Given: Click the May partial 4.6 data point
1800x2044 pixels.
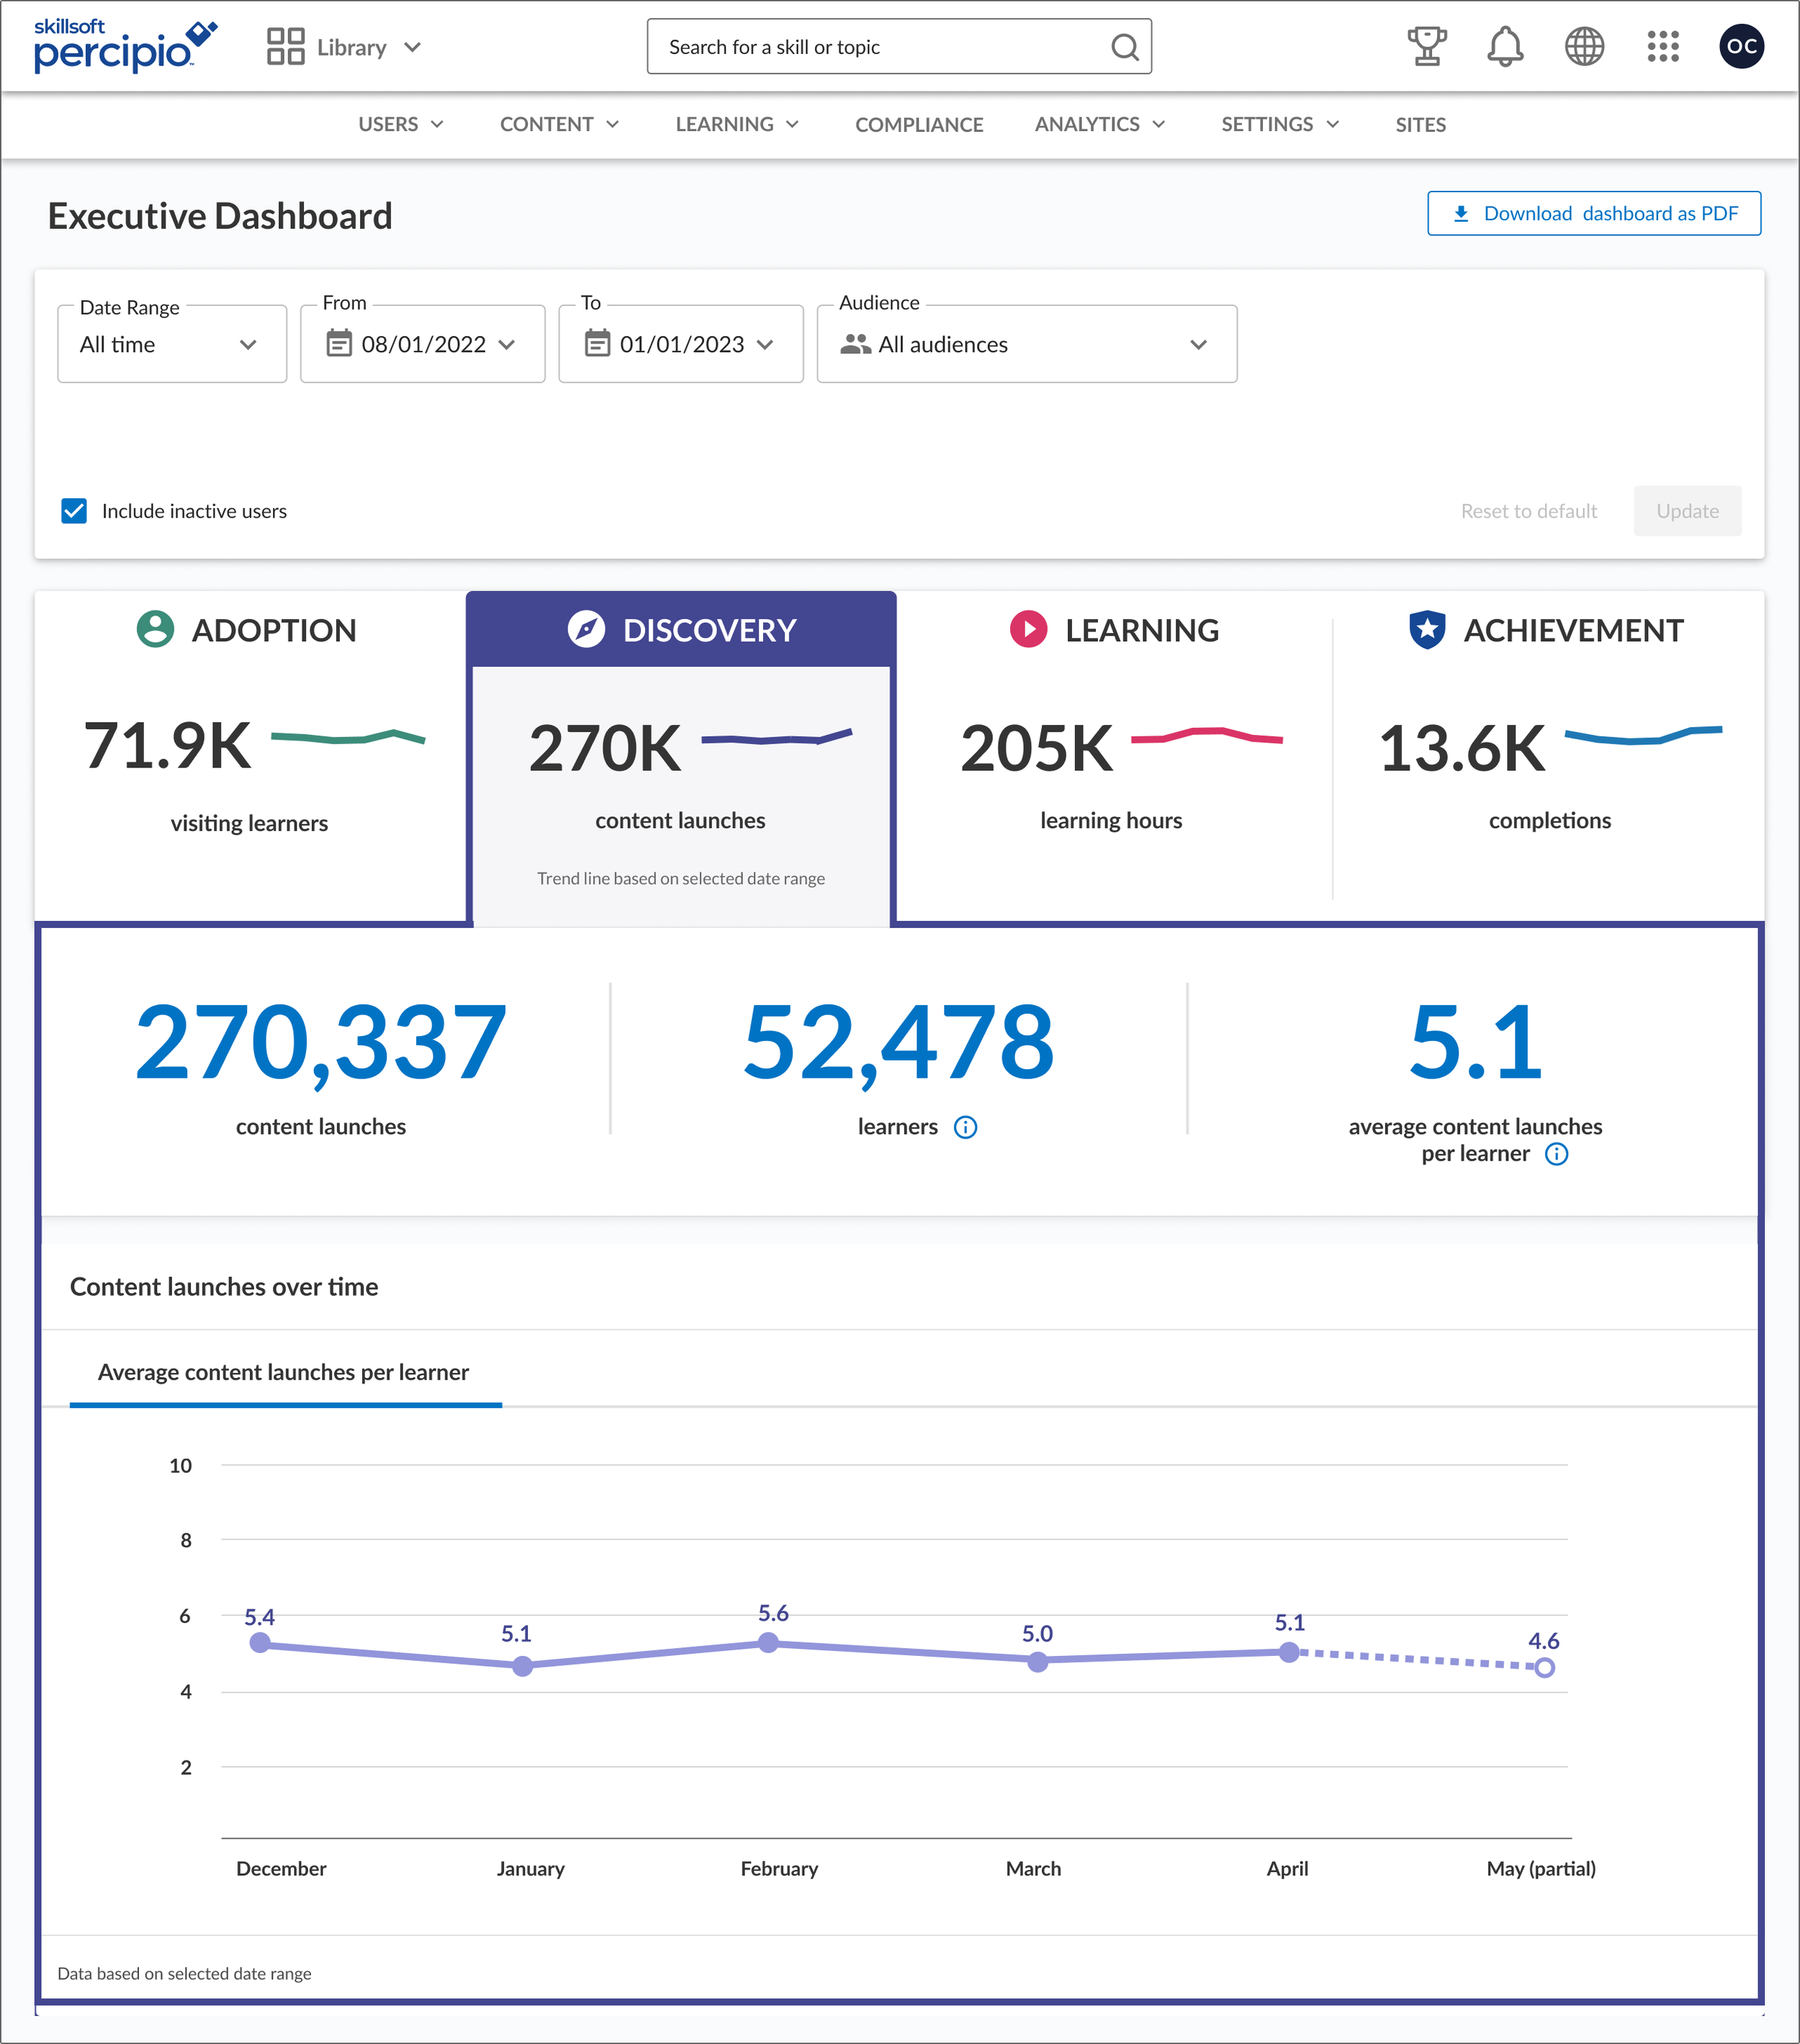Looking at the screenshot, I should tap(1545, 1667).
